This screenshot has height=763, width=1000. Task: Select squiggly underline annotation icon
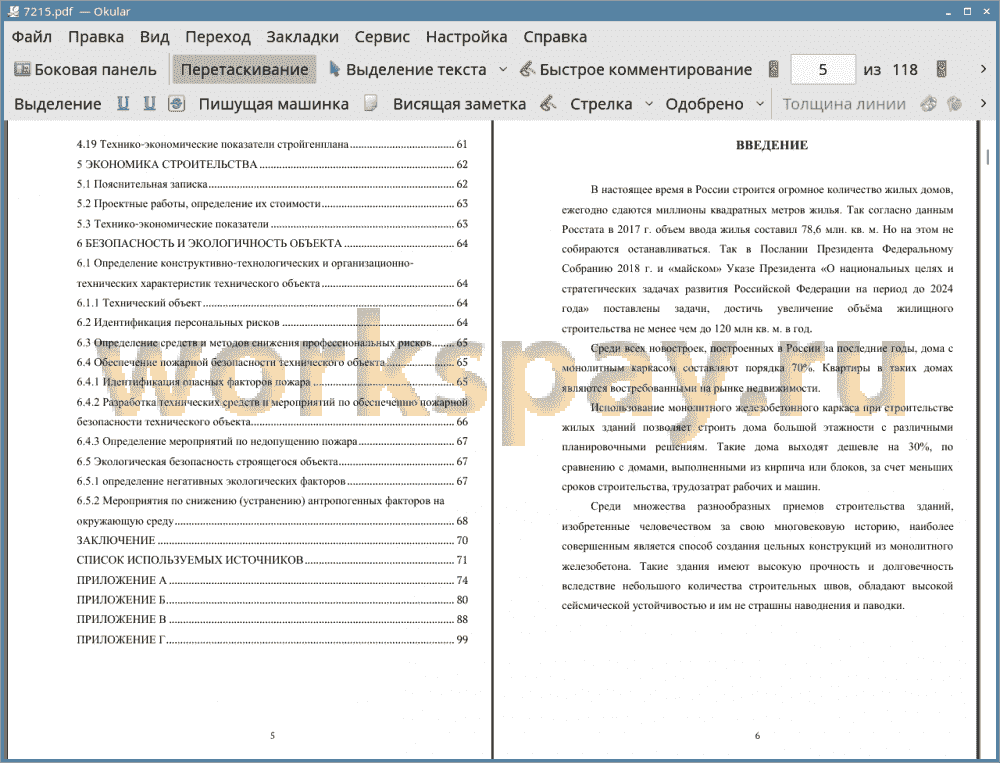click(x=149, y=103)
